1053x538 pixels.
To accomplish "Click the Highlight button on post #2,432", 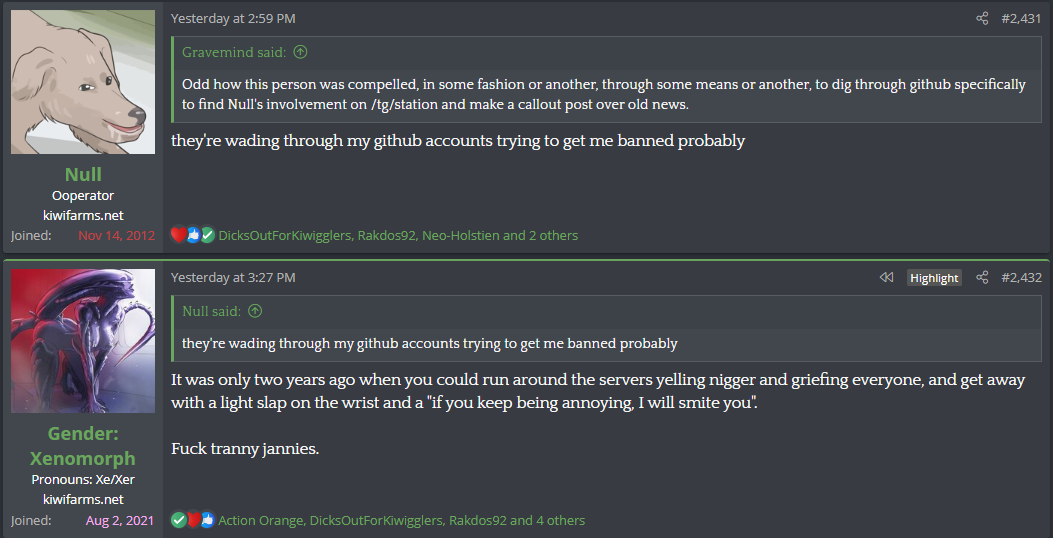I will (x=934, y=278).
